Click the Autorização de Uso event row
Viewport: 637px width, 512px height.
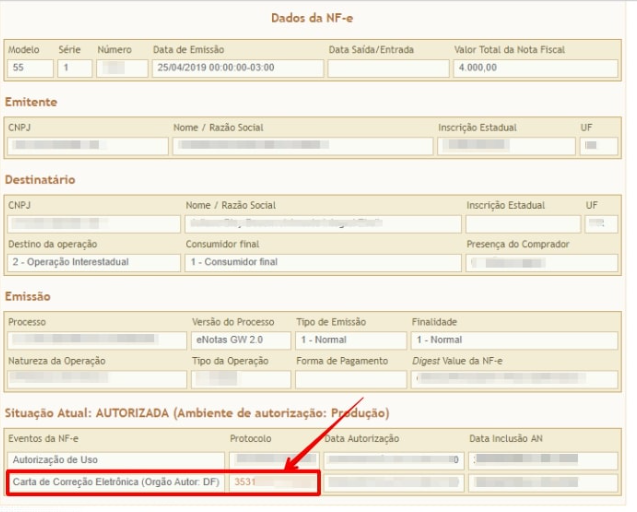point(115,459)
